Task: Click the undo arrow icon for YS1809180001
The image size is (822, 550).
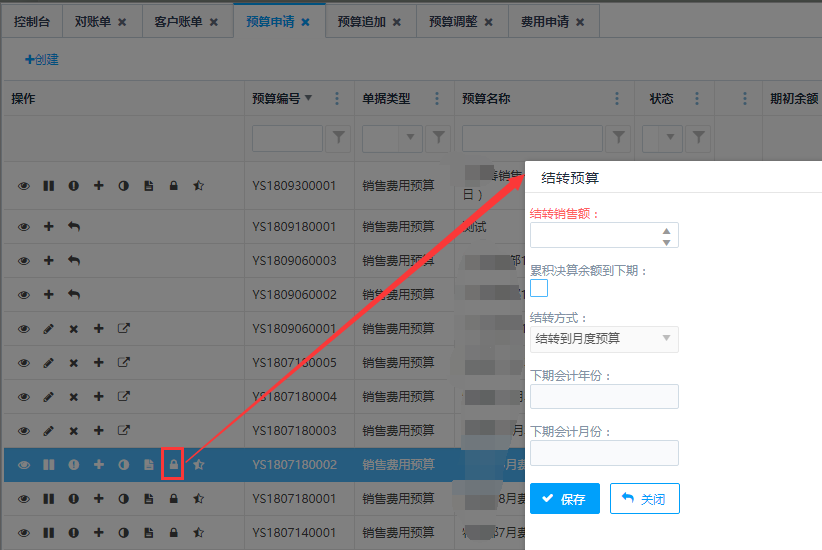Action: pyautogui.click(x=74, y=227)
